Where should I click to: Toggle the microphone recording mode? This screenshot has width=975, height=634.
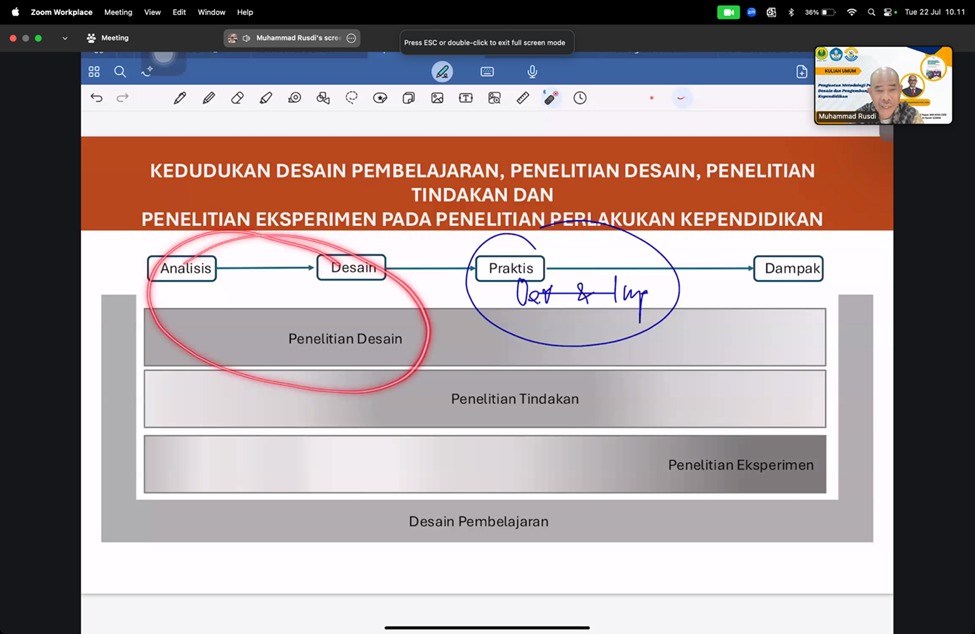[x=532, y=72]
